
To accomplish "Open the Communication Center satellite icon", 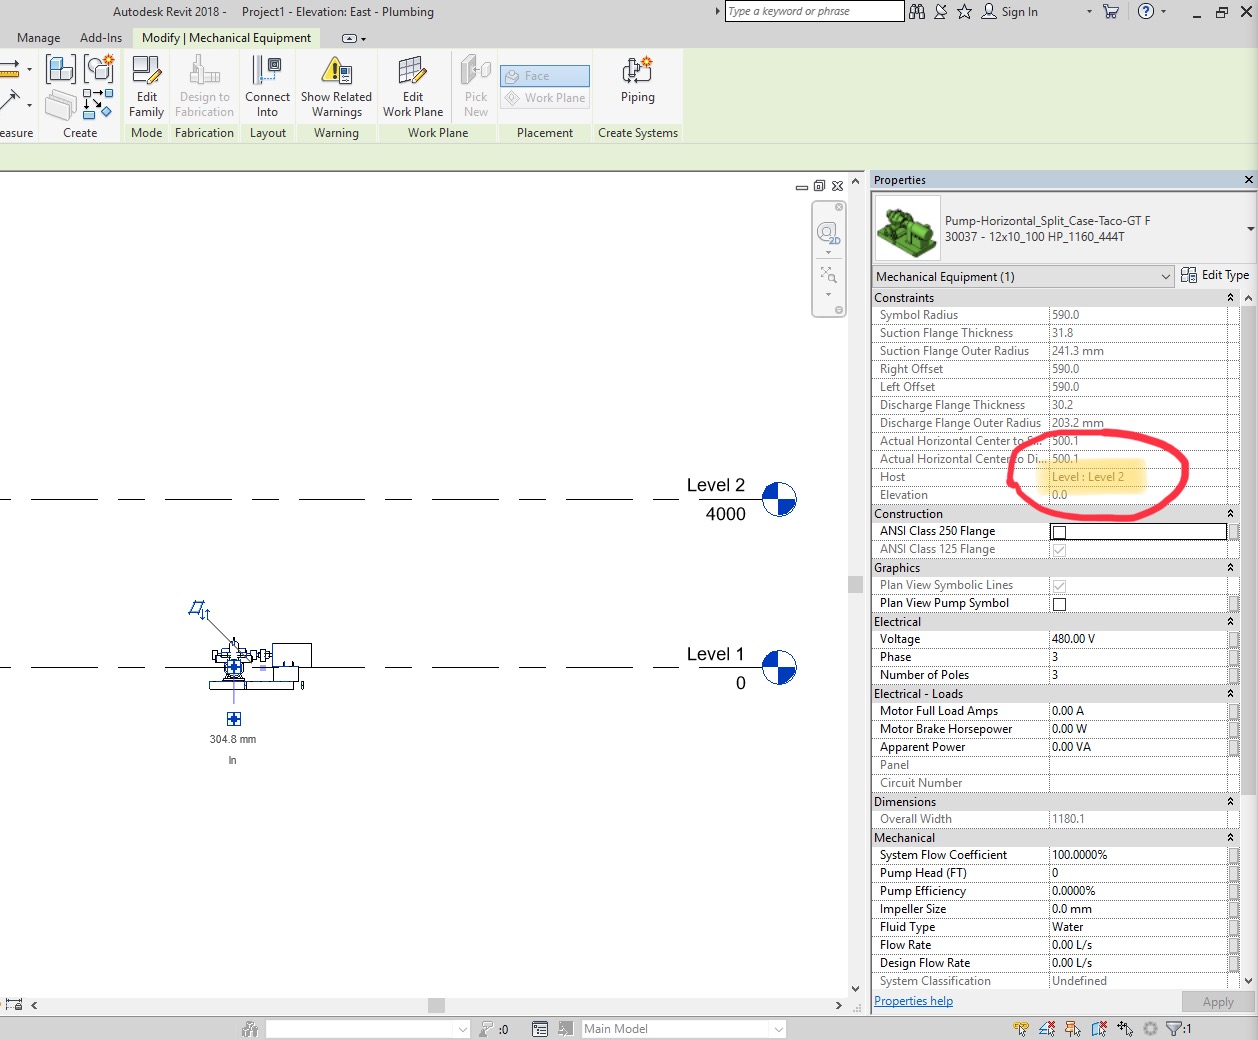I will (x=941, y=12).
